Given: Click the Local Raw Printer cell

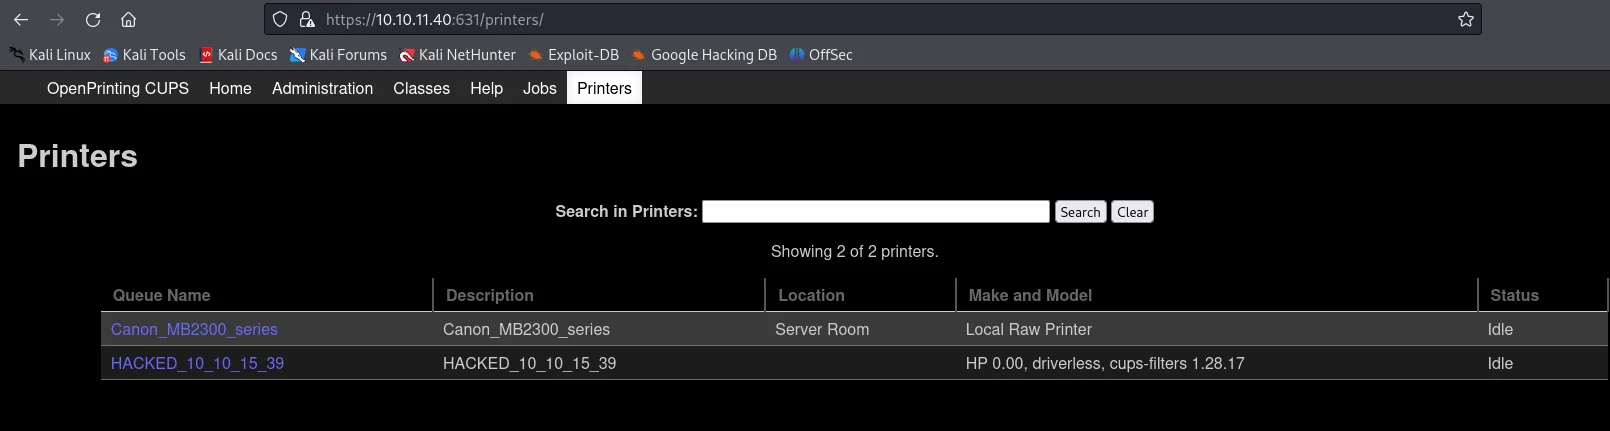Looking at the screenshot, I should point(1028,329).
